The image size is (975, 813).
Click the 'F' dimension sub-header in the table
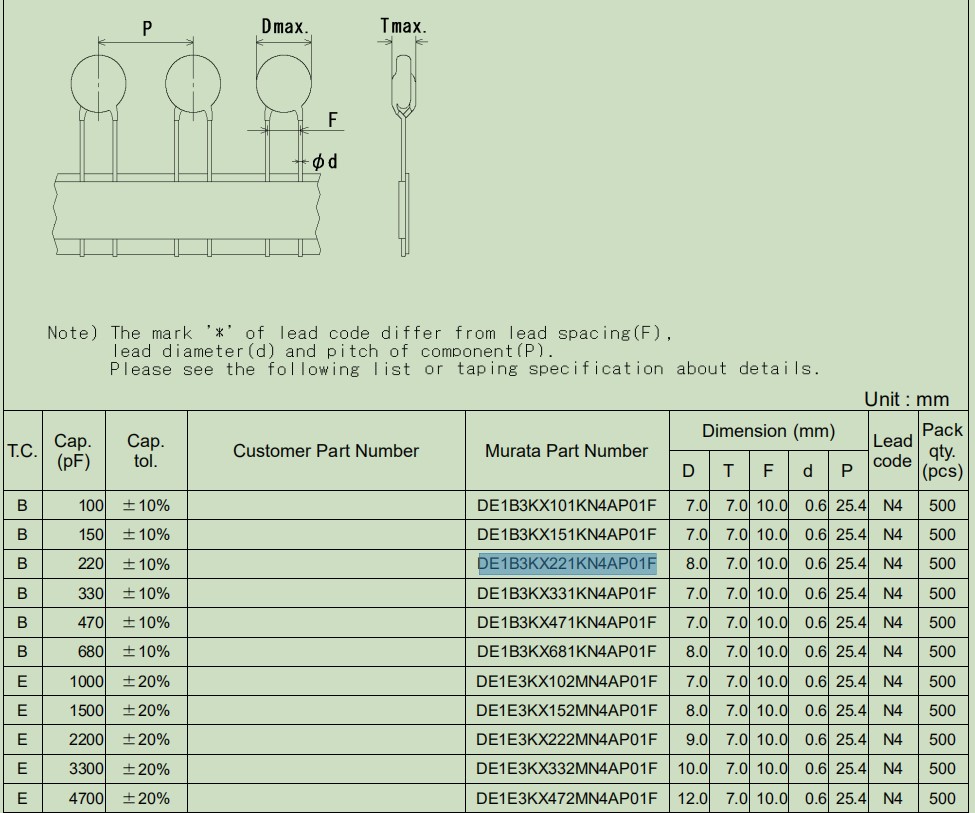click(768, 472)
